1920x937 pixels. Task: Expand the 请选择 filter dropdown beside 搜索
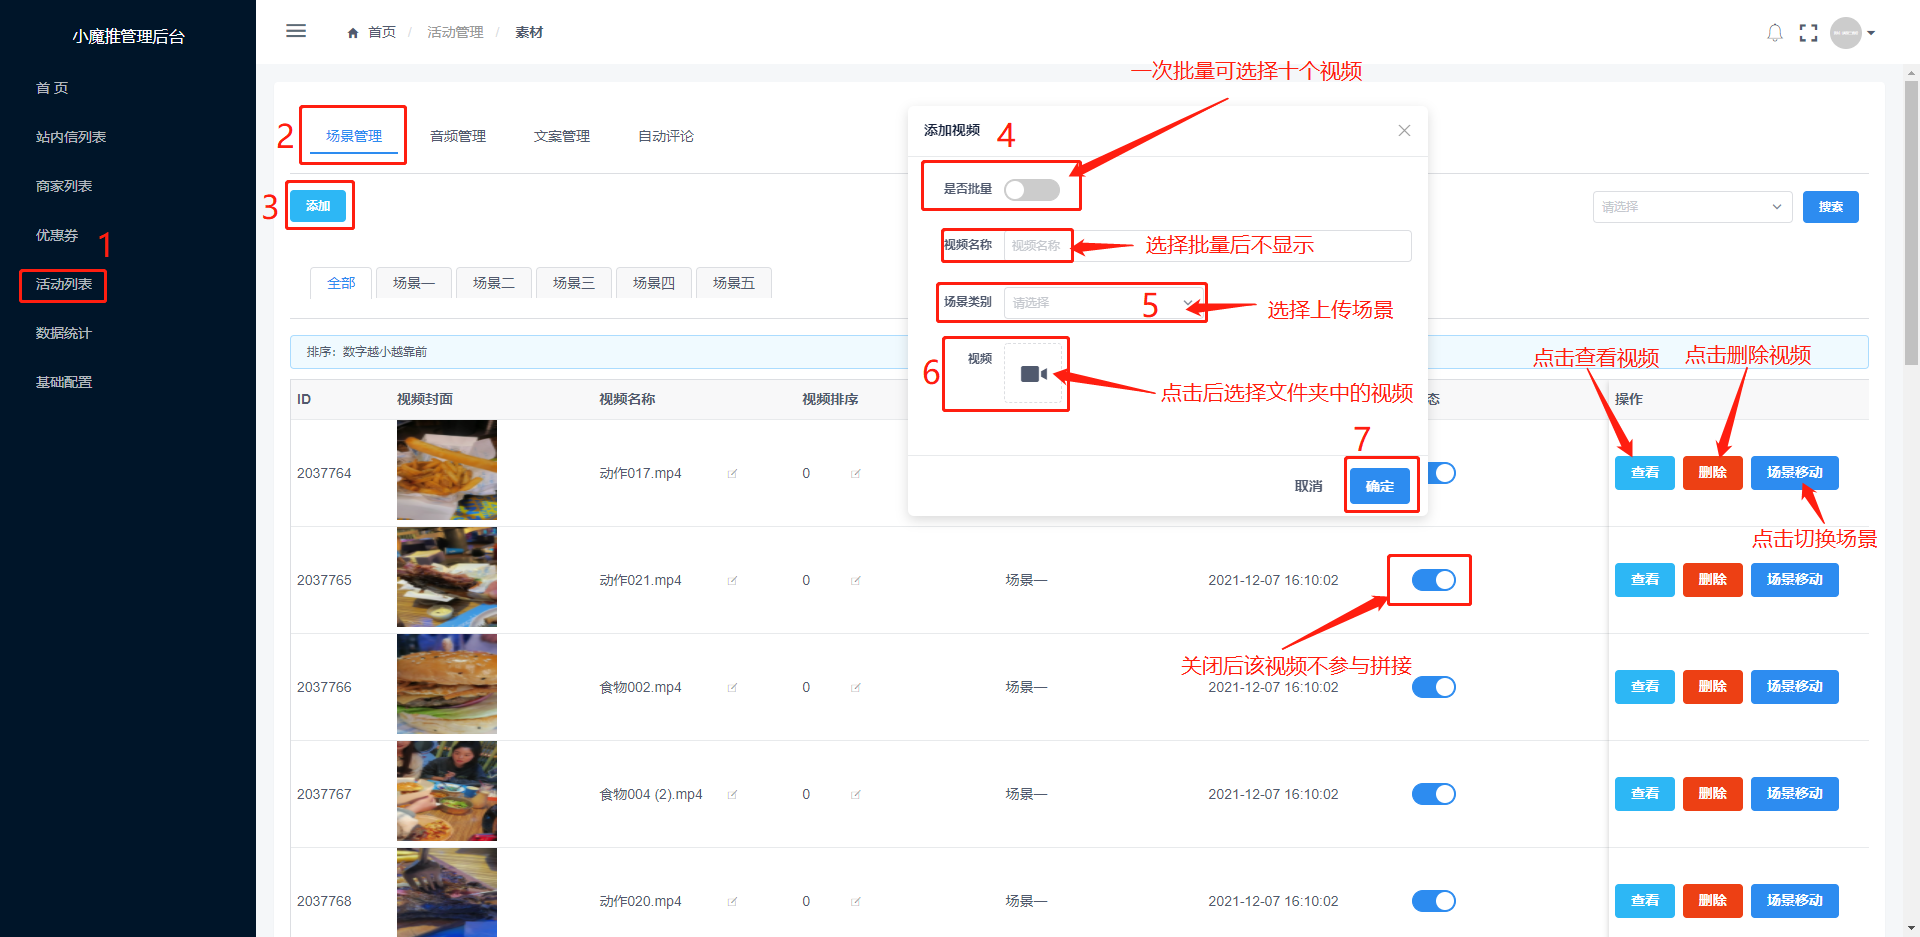(x=1691, y=207)
